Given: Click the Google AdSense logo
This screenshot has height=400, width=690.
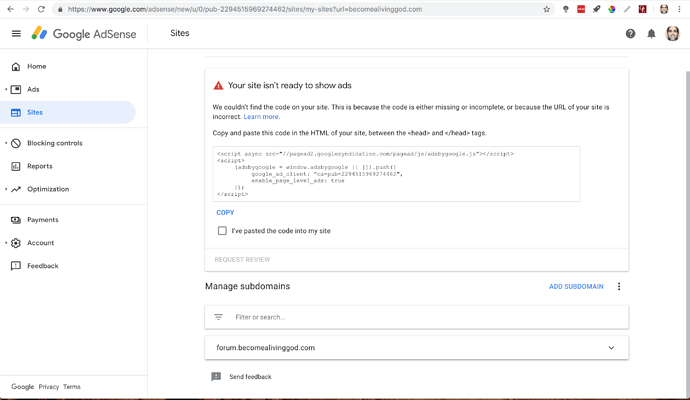Looking at the screenshot, I should pyautogui.click(x=84, y=33).
